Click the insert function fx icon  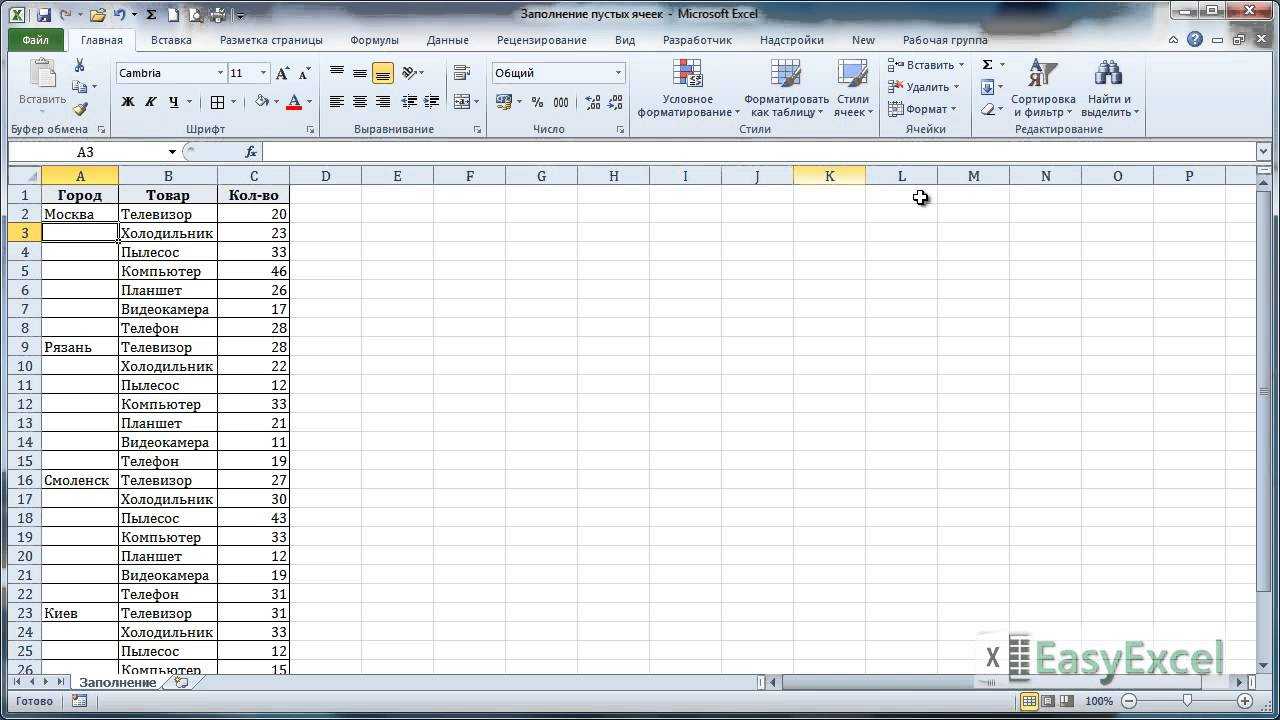(x=251, y=152)
